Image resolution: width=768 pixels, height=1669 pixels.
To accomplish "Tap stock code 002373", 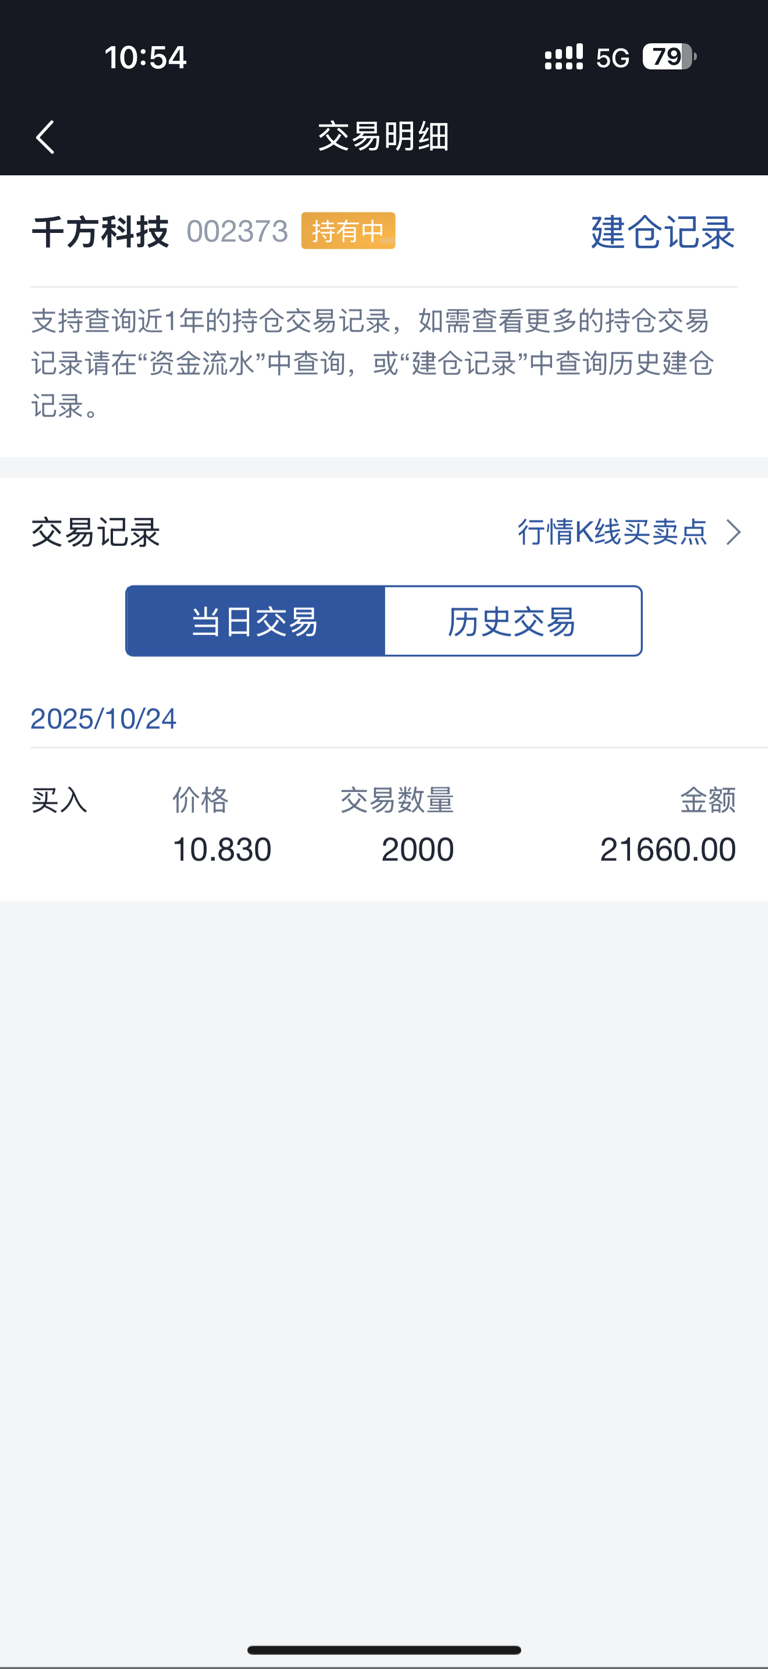I will click(x=237, y=232).
